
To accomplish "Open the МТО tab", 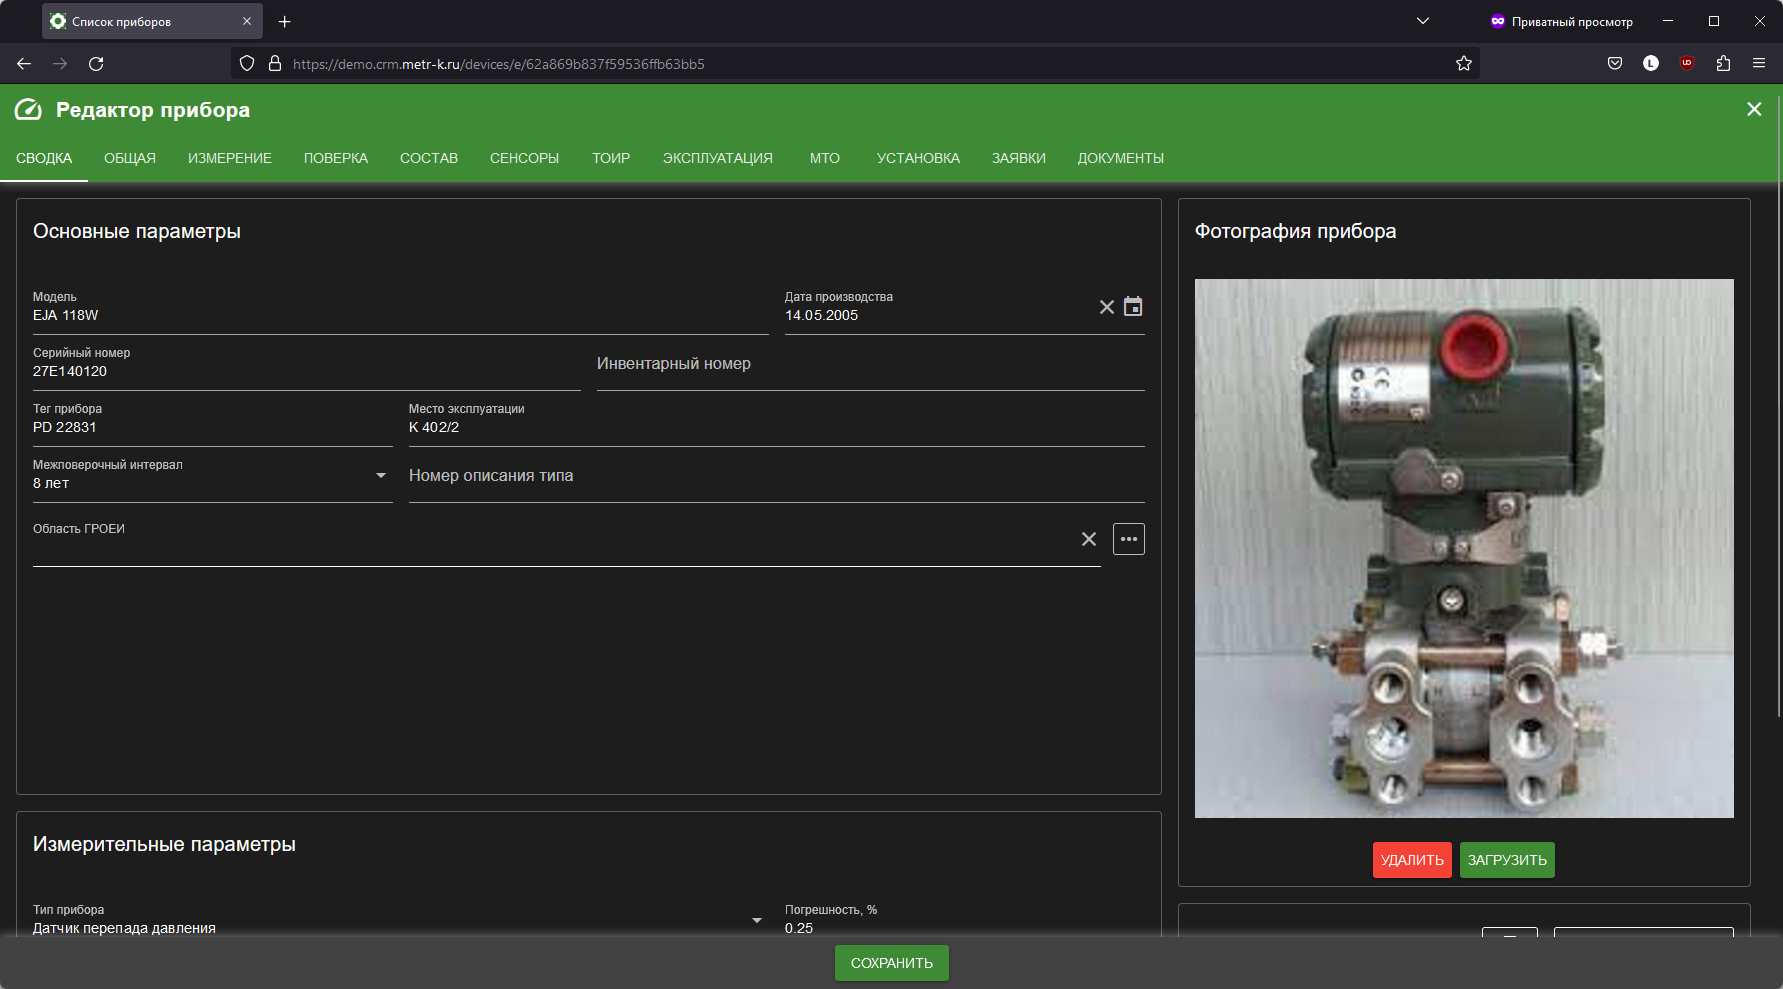I will (x=825, y=158).
